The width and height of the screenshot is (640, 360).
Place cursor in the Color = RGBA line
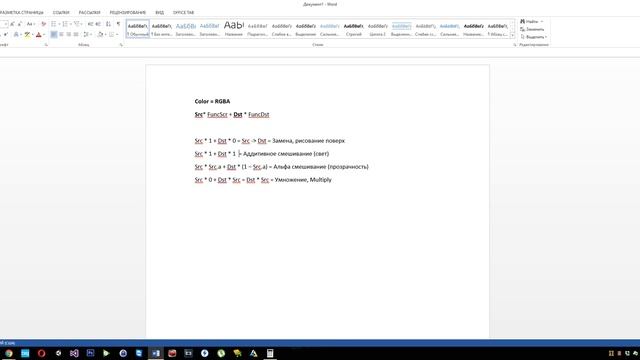tap(212, 101)
